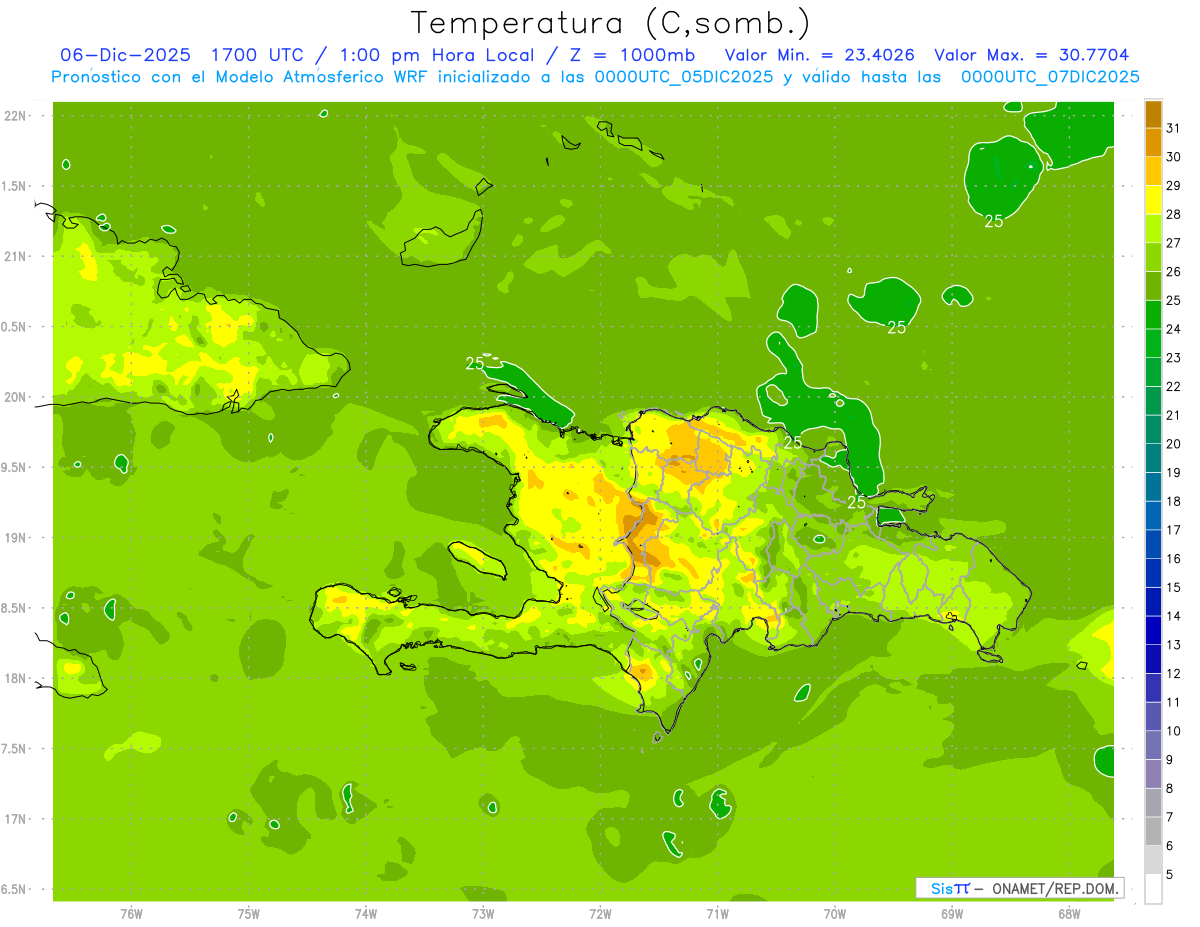The width and height of the screenshot is (1200, 927).
Task: Click the gray legend swatch between 6 and 7
Action: pyautogui.click(x=1153, y=831)
